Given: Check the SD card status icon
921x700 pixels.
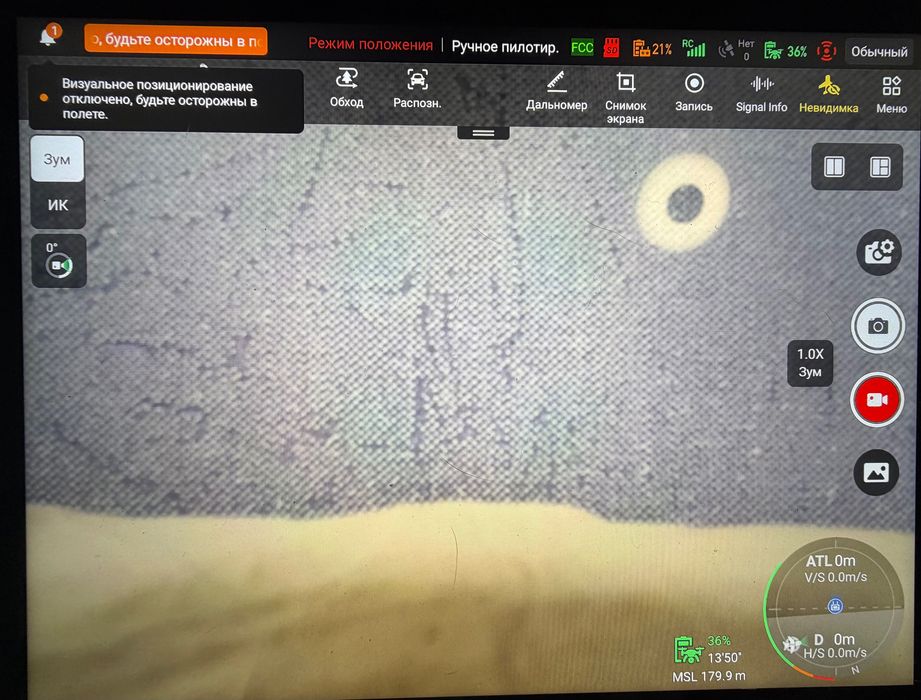Looking at the screenshot, I should tap(611, 48).
